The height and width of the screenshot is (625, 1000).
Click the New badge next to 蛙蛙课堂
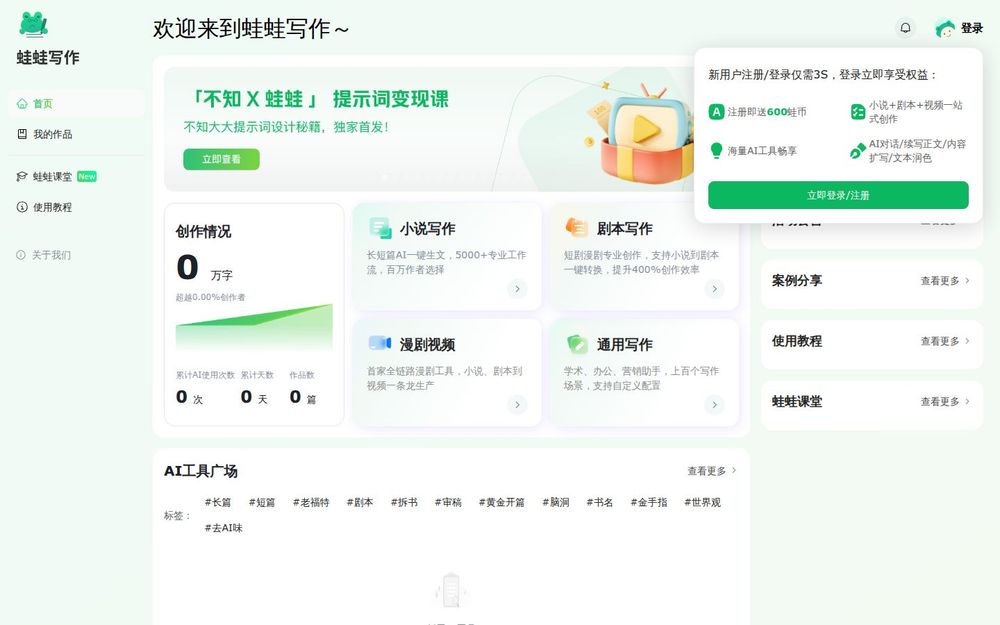87,177
